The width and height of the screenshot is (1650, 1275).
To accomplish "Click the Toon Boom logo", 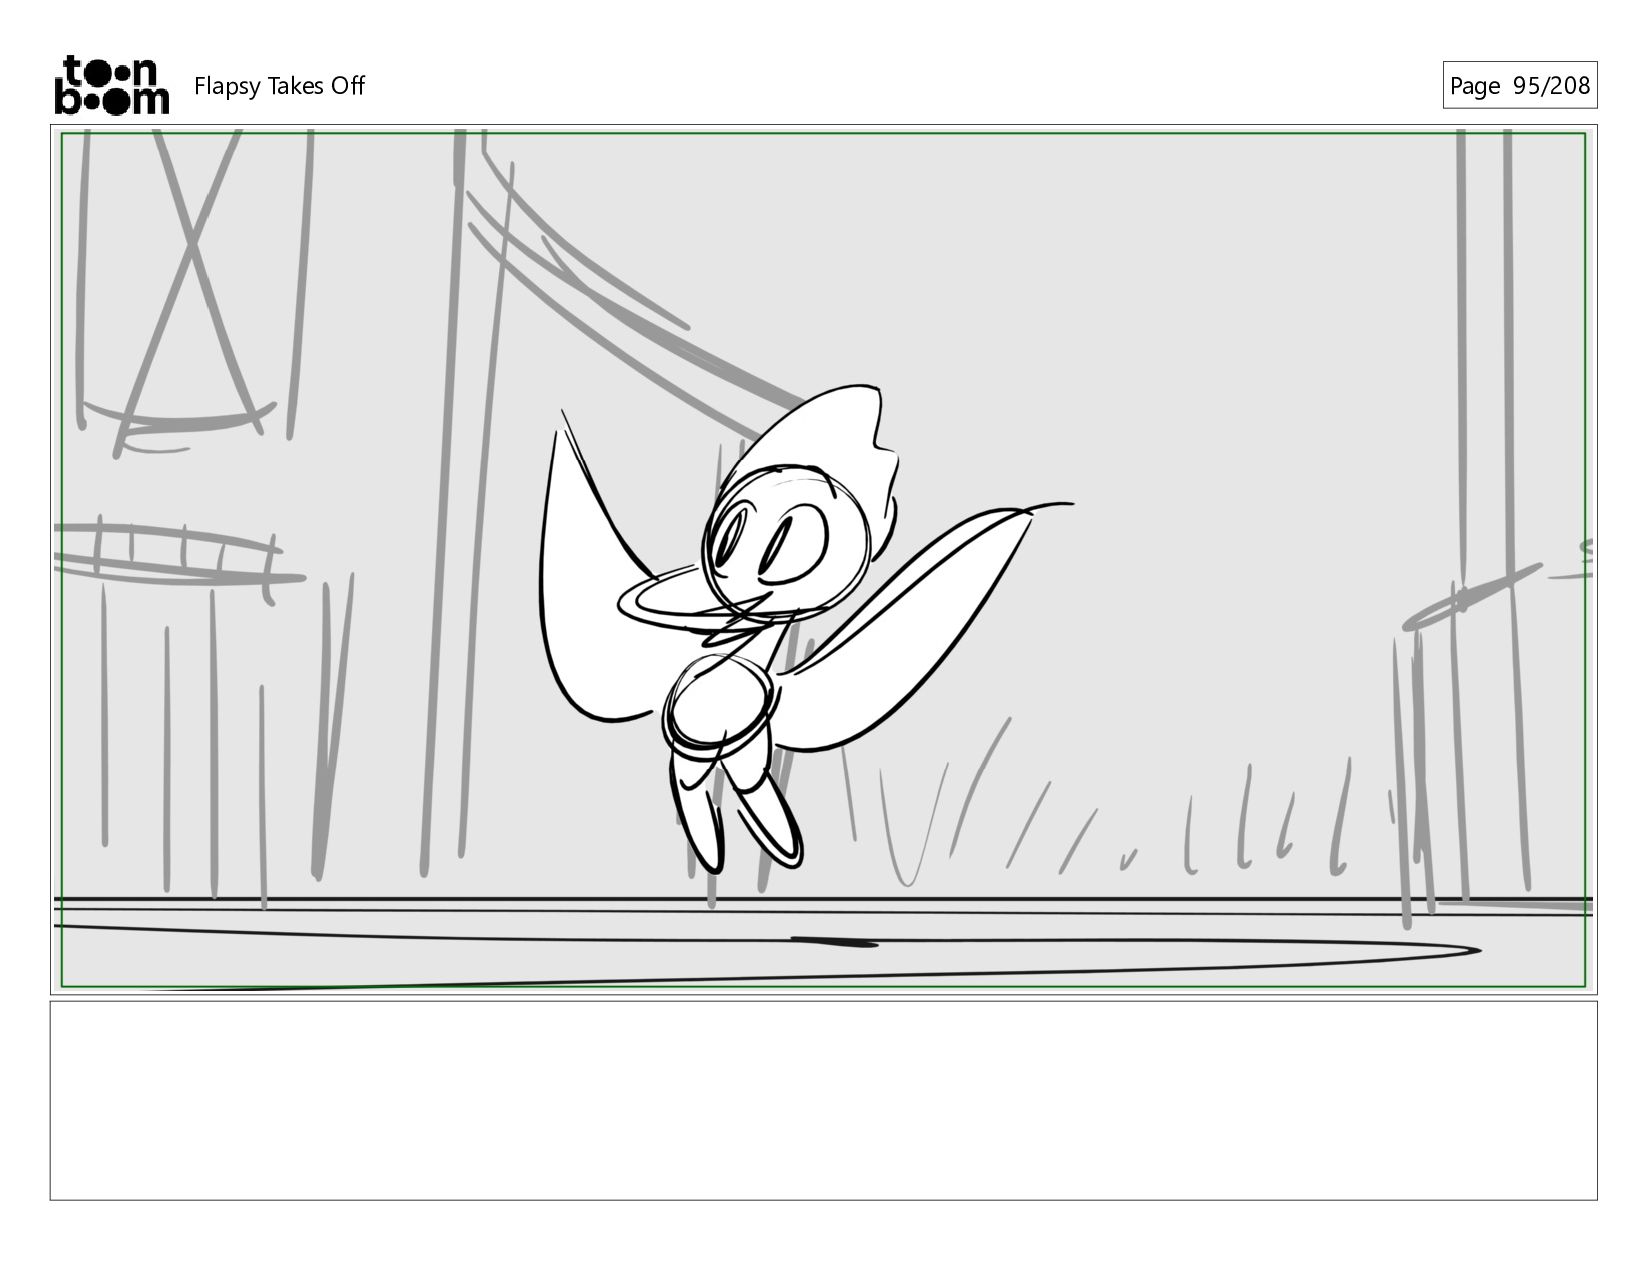I will click(x=111, y=85).
